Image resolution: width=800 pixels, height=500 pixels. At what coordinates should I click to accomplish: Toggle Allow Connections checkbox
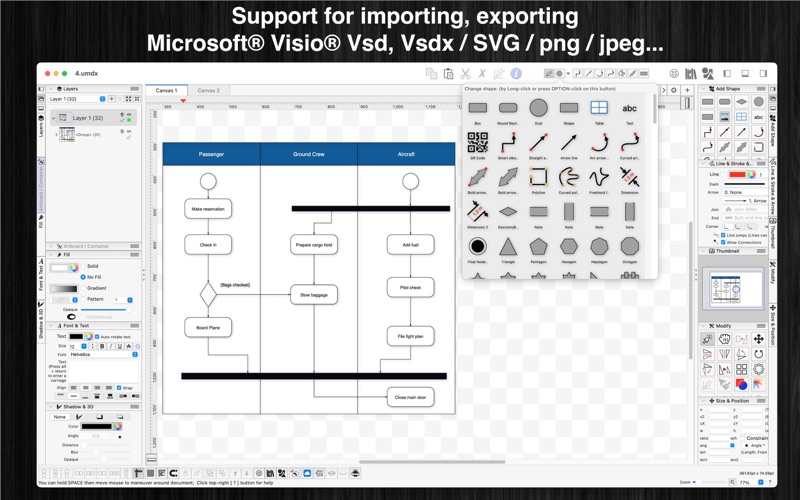click(723, 242)
